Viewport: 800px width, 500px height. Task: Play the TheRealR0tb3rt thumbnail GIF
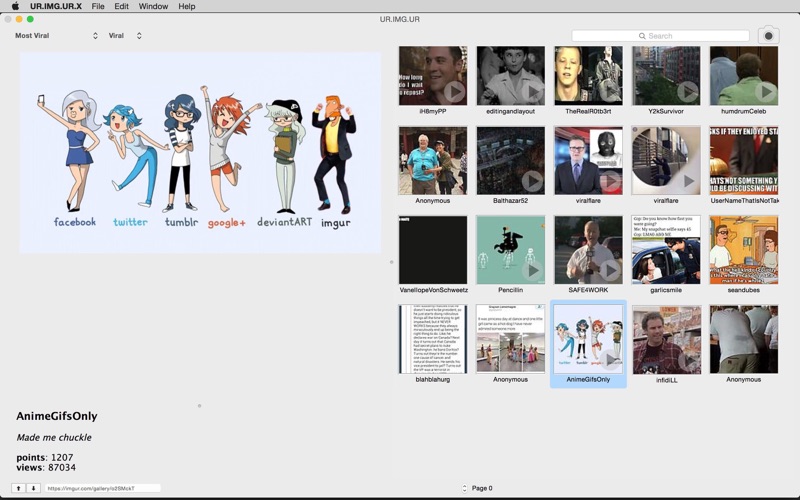pos(610,92)
